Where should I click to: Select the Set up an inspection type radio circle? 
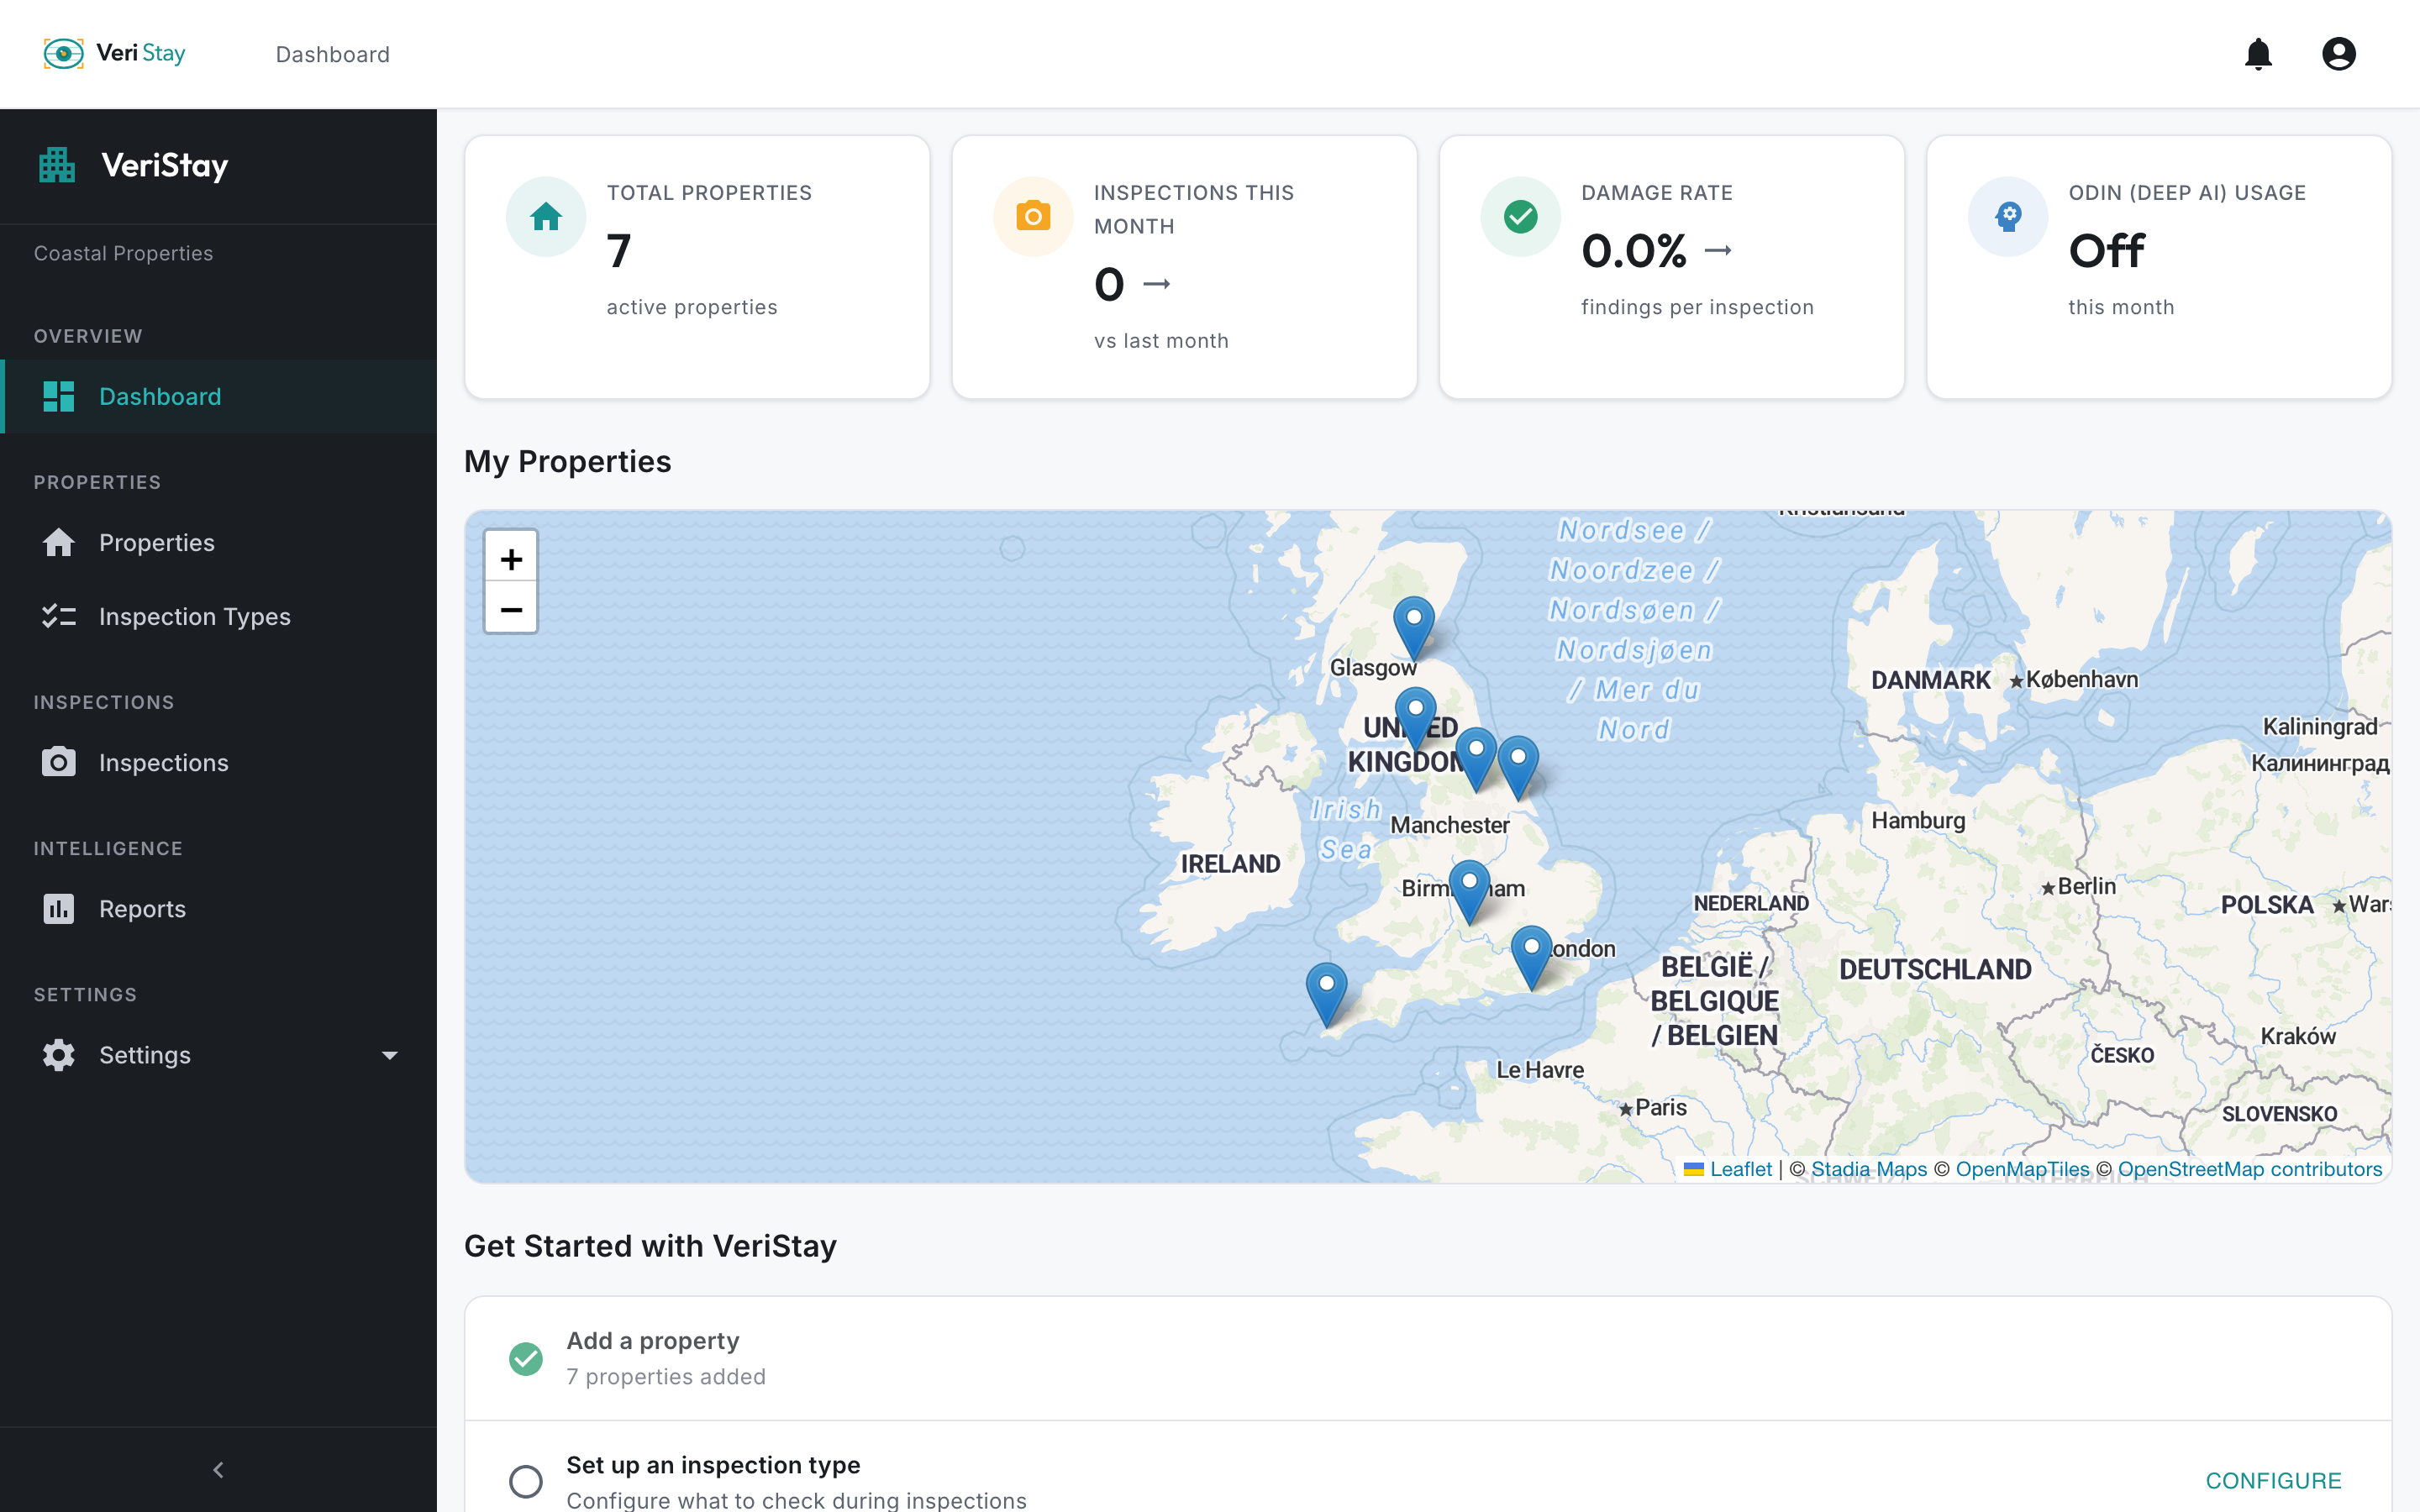[x=527, y=1481]
